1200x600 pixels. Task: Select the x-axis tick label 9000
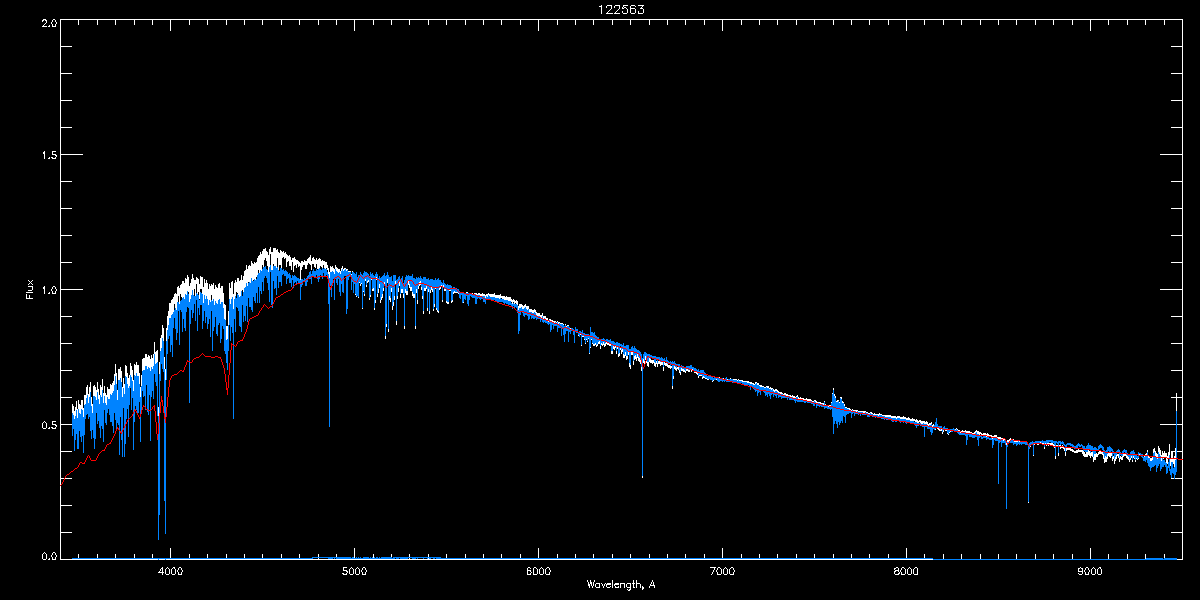click(x=1090, y=571)
